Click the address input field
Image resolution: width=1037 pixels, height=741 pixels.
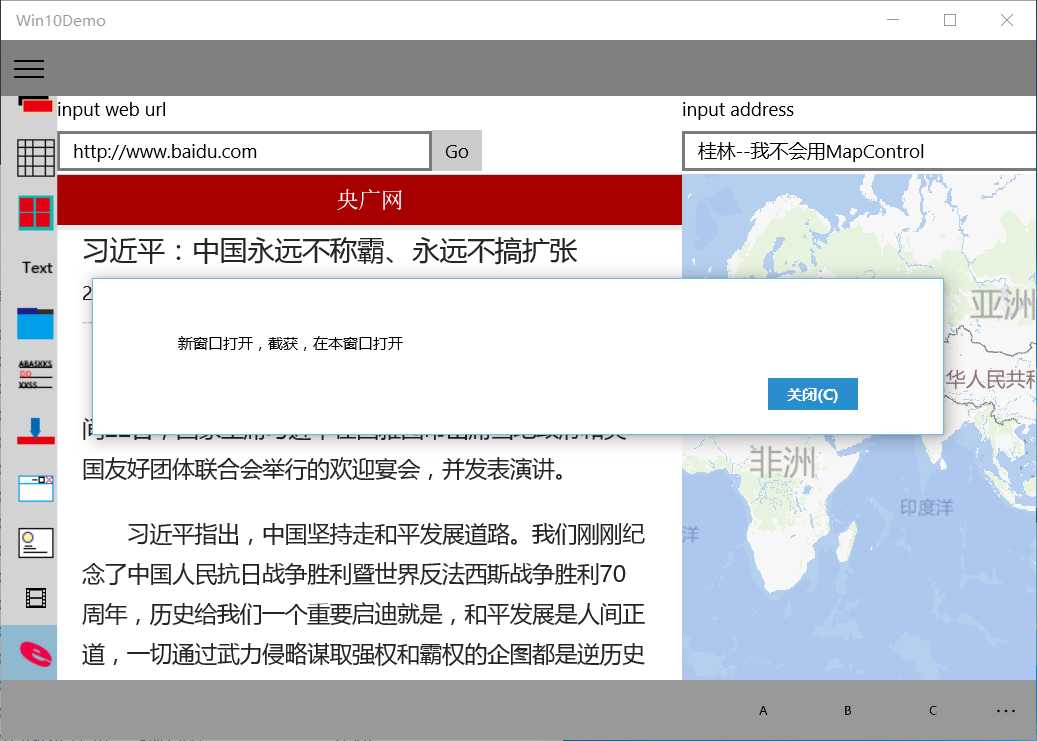(x=859, y=152)
